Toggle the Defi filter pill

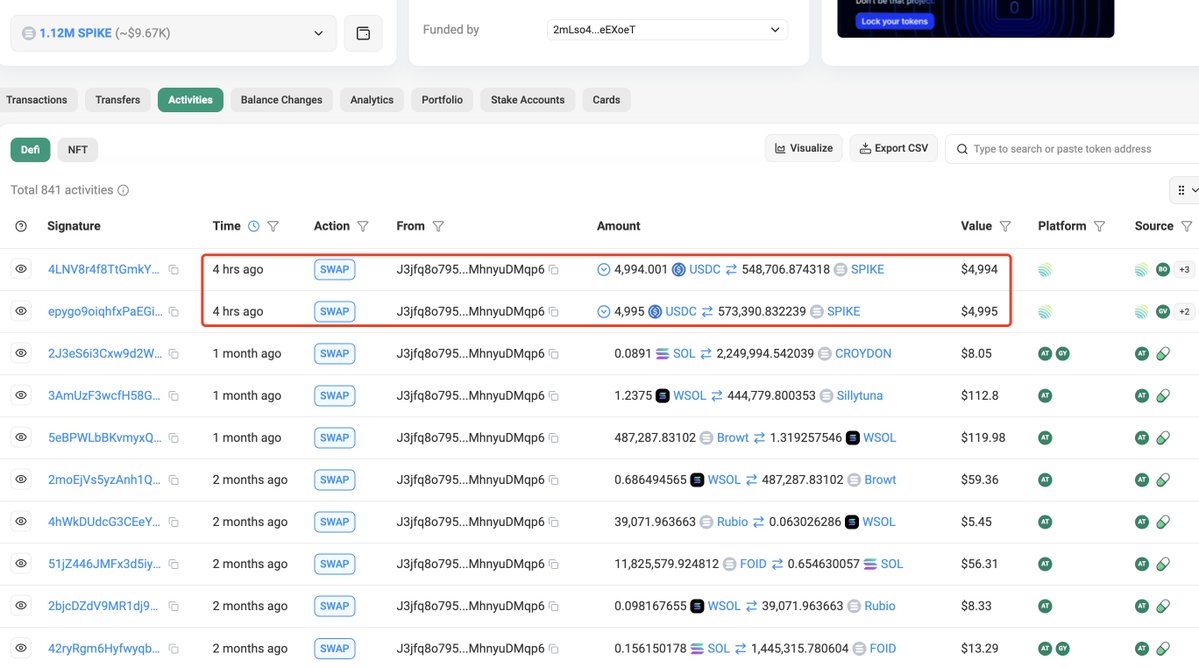(x=29, y=148)
